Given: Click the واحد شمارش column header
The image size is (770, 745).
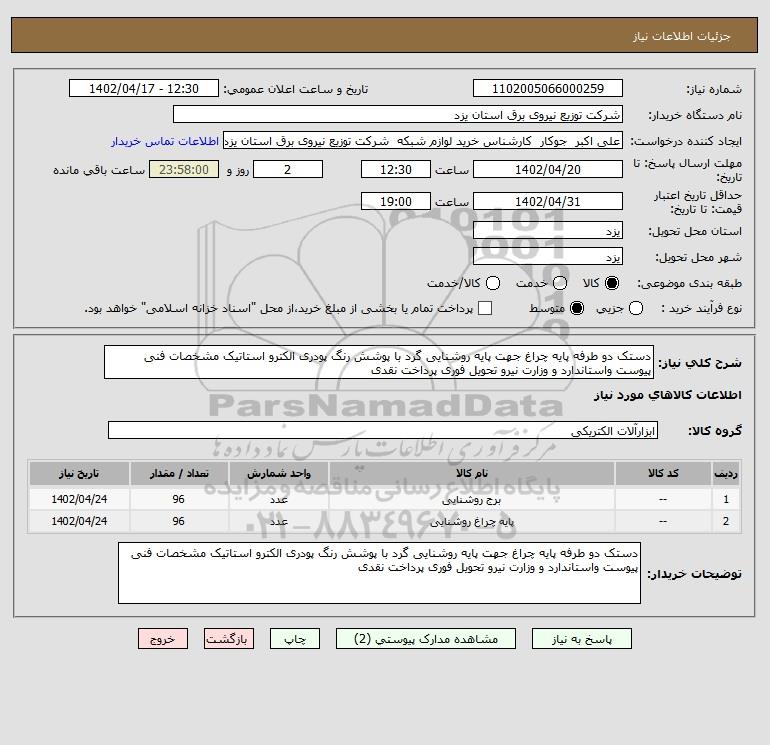Looking at the screenshot, I should point(278,473).
